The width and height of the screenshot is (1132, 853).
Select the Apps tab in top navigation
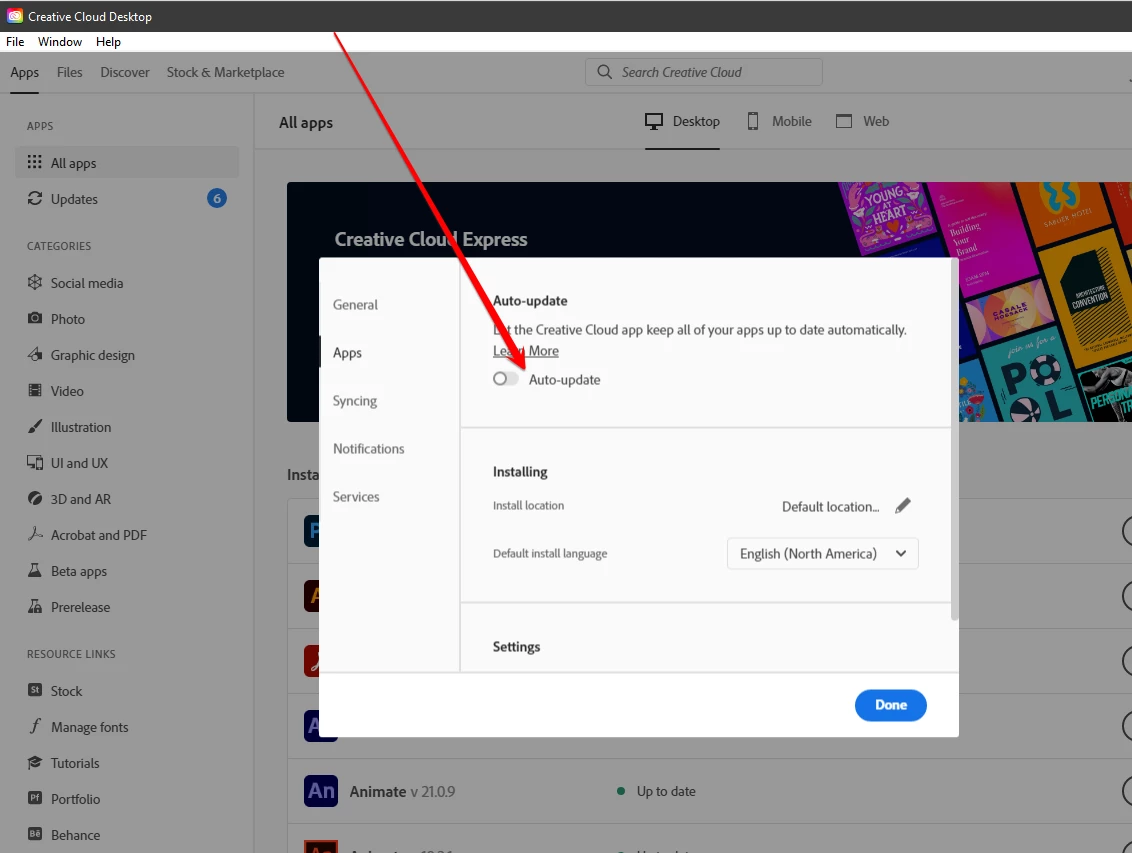pyautogui.click(x=25, y=72)
